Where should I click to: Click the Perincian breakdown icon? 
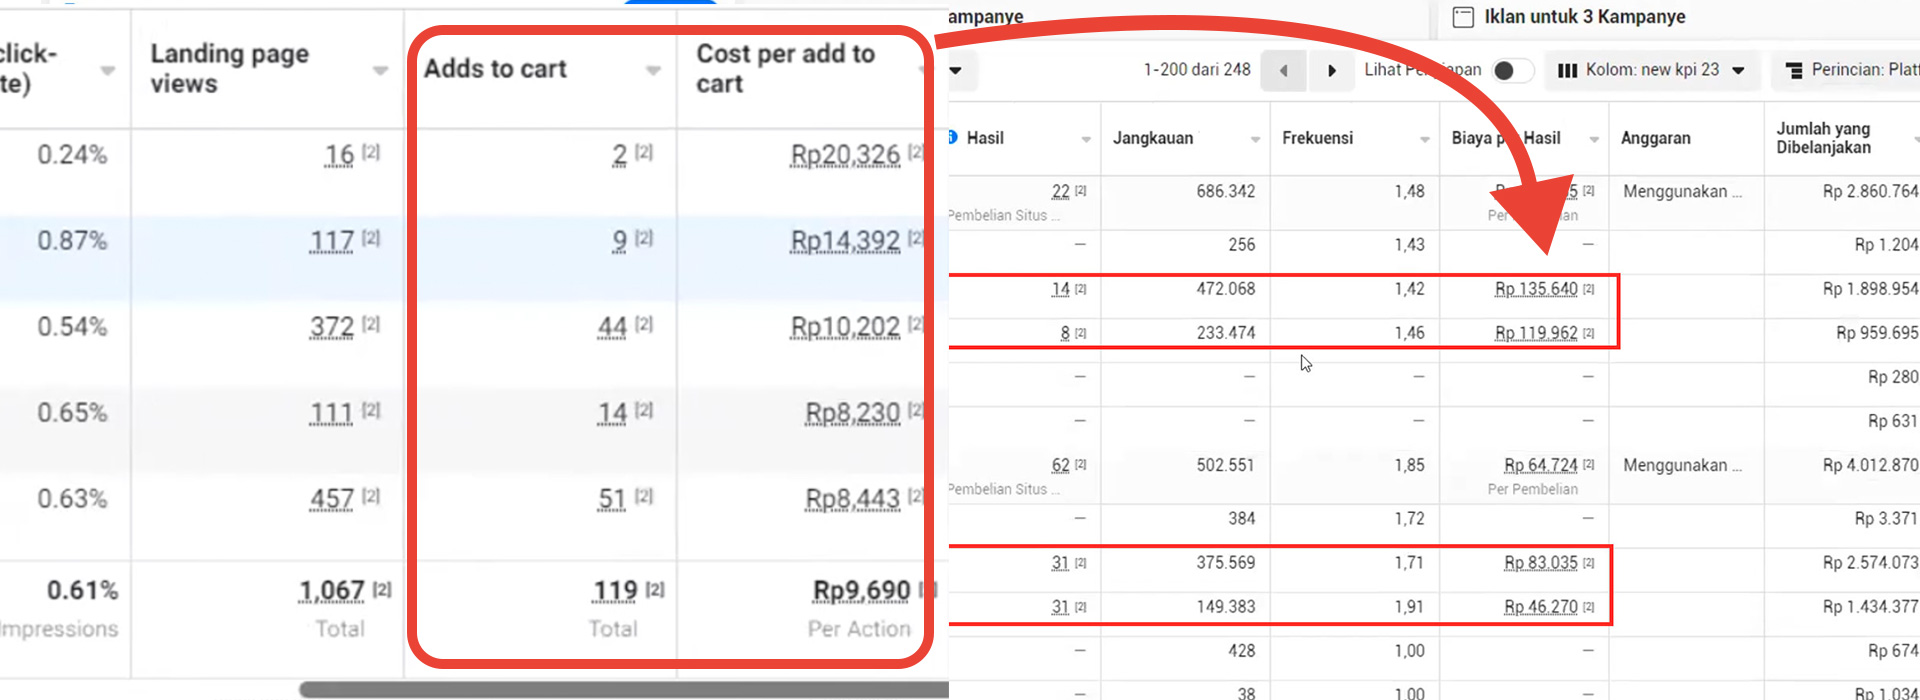[x=1794, y=70]
